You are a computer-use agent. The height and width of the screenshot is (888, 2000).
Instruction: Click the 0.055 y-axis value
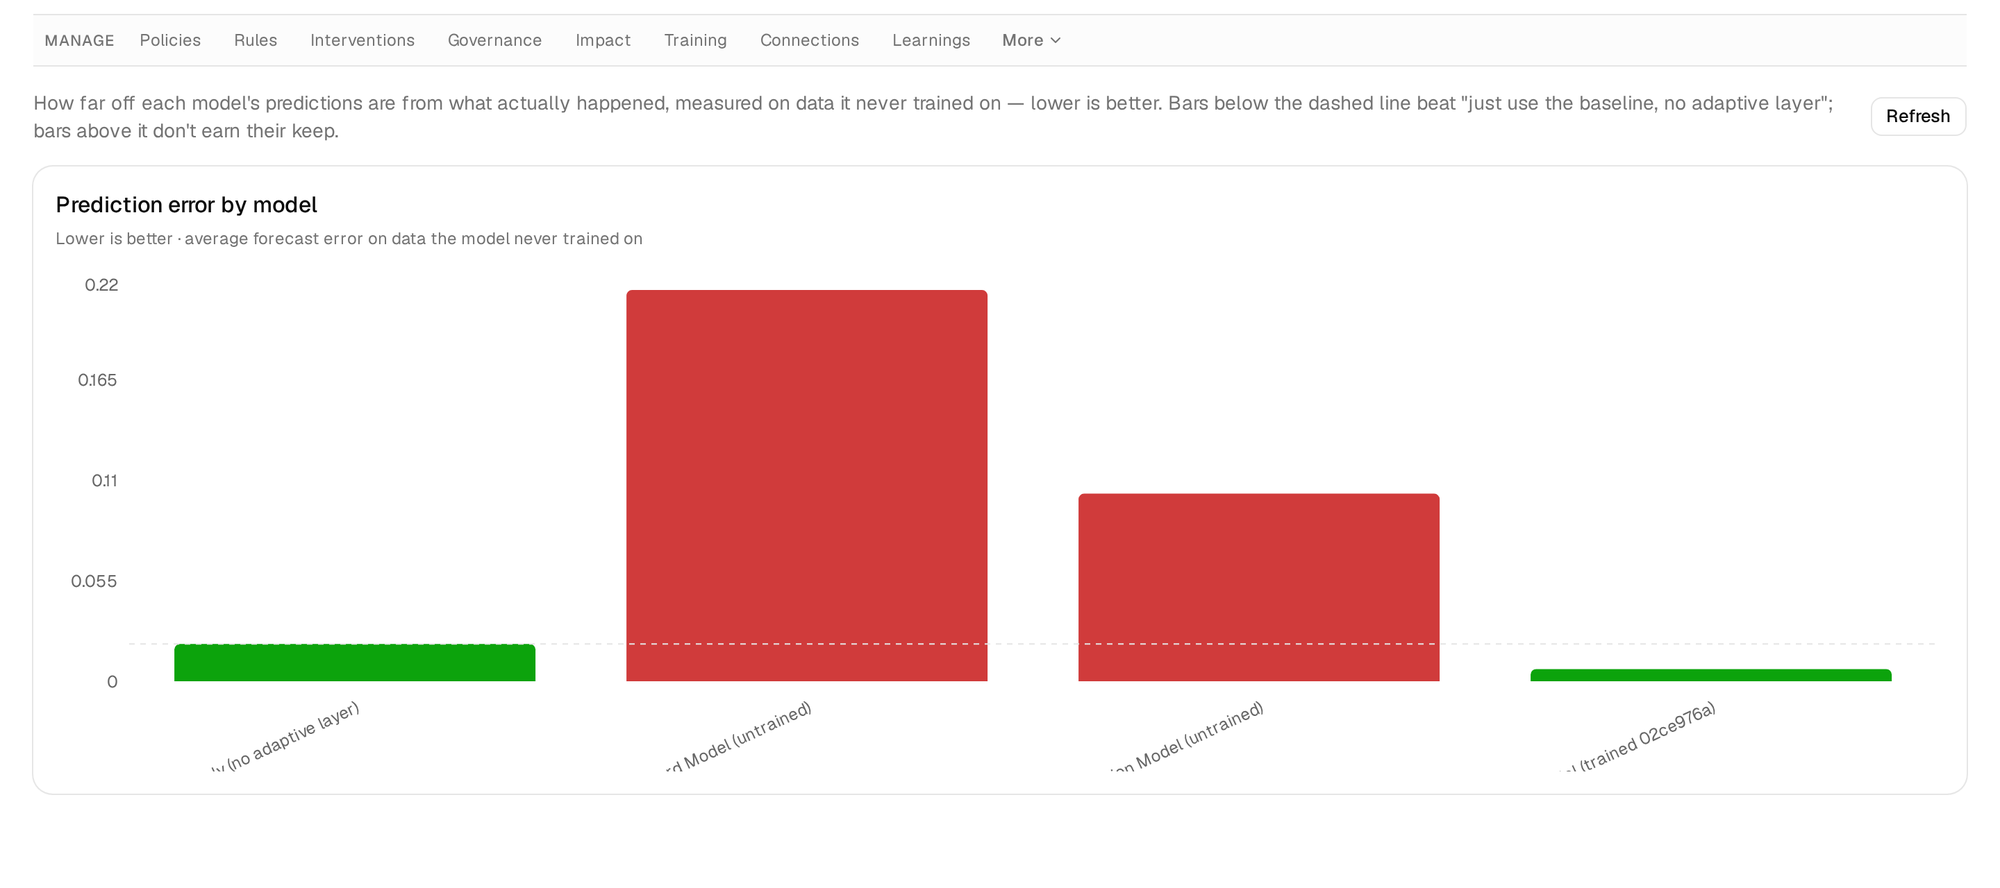point(94,581)
